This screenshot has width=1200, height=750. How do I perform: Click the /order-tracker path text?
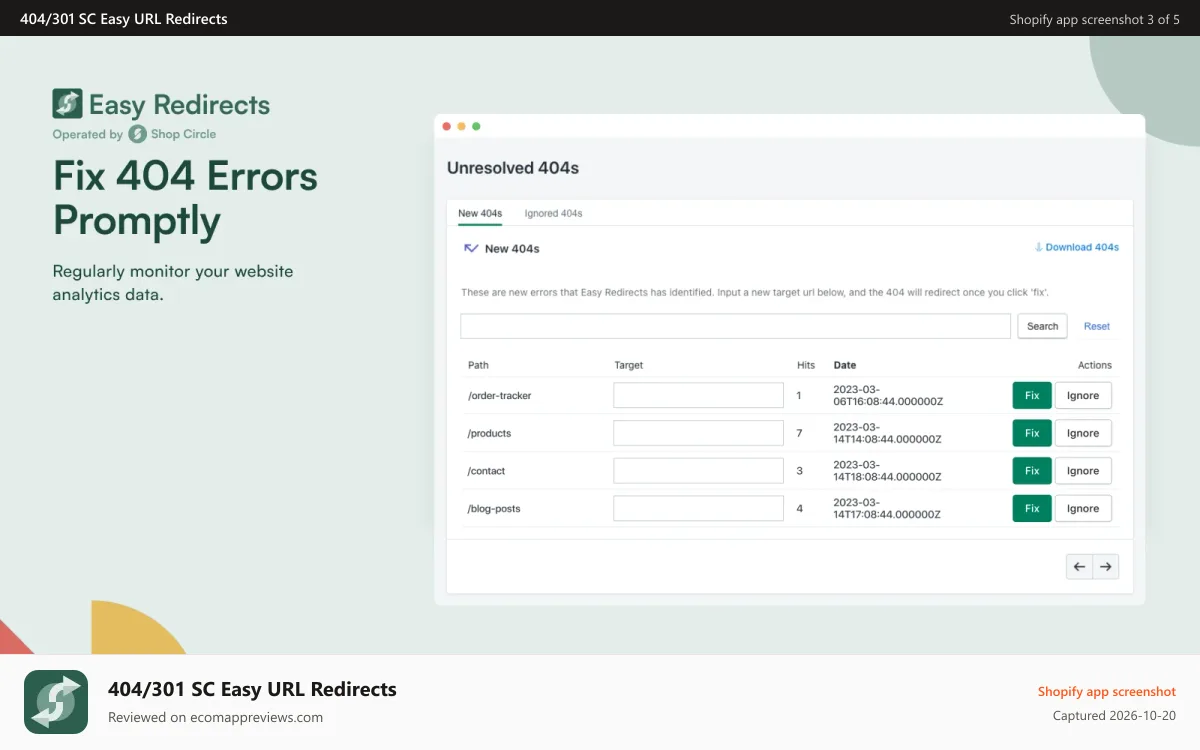(x=500, y=395)
